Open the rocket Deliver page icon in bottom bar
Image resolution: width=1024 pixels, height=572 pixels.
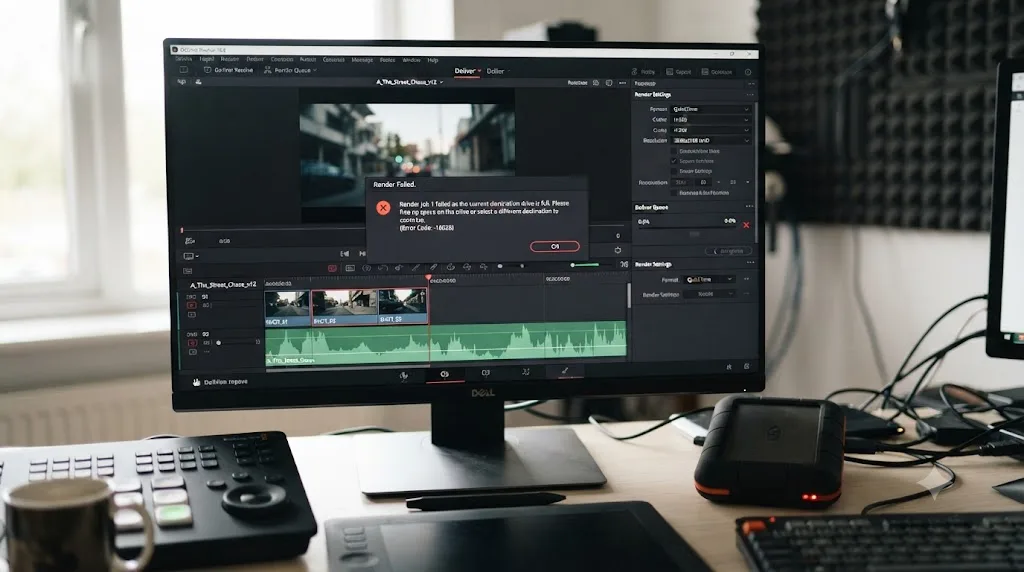click(565, 371)
